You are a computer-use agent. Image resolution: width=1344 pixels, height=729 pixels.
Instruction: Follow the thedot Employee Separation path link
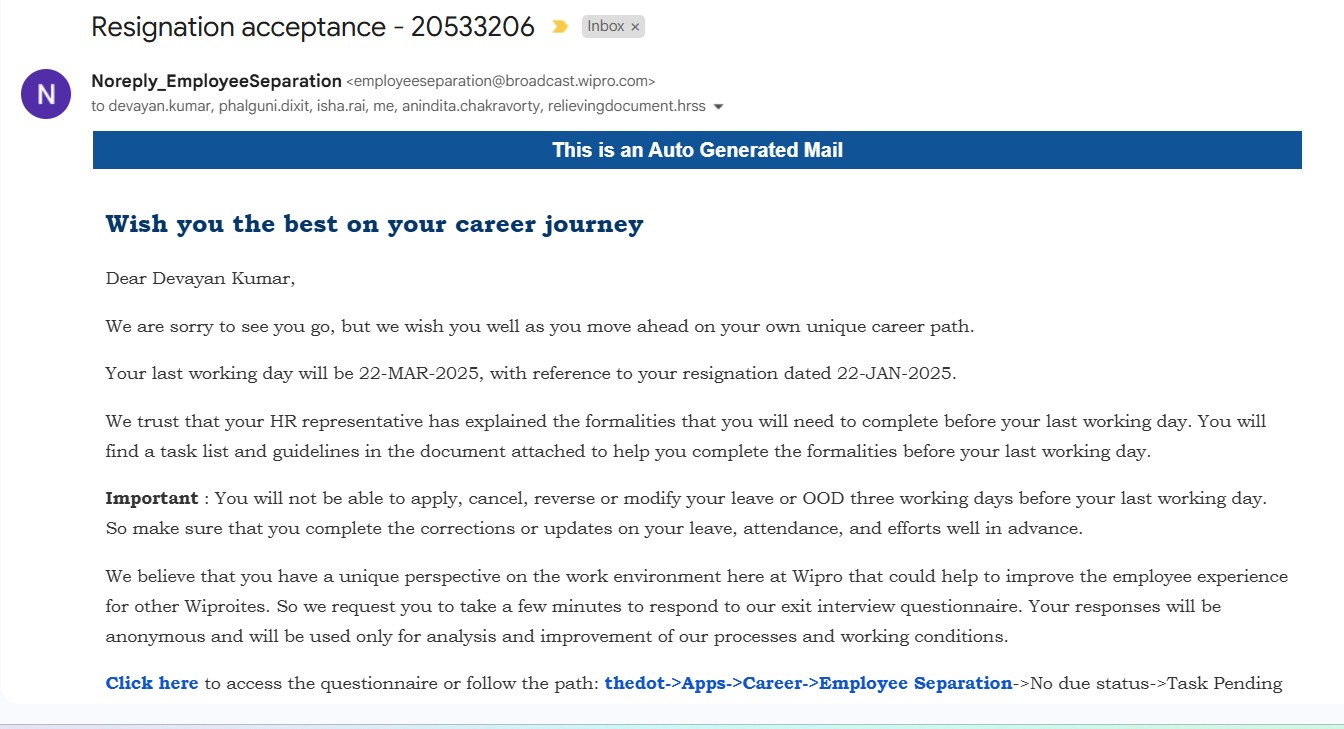tap(808, 683)
